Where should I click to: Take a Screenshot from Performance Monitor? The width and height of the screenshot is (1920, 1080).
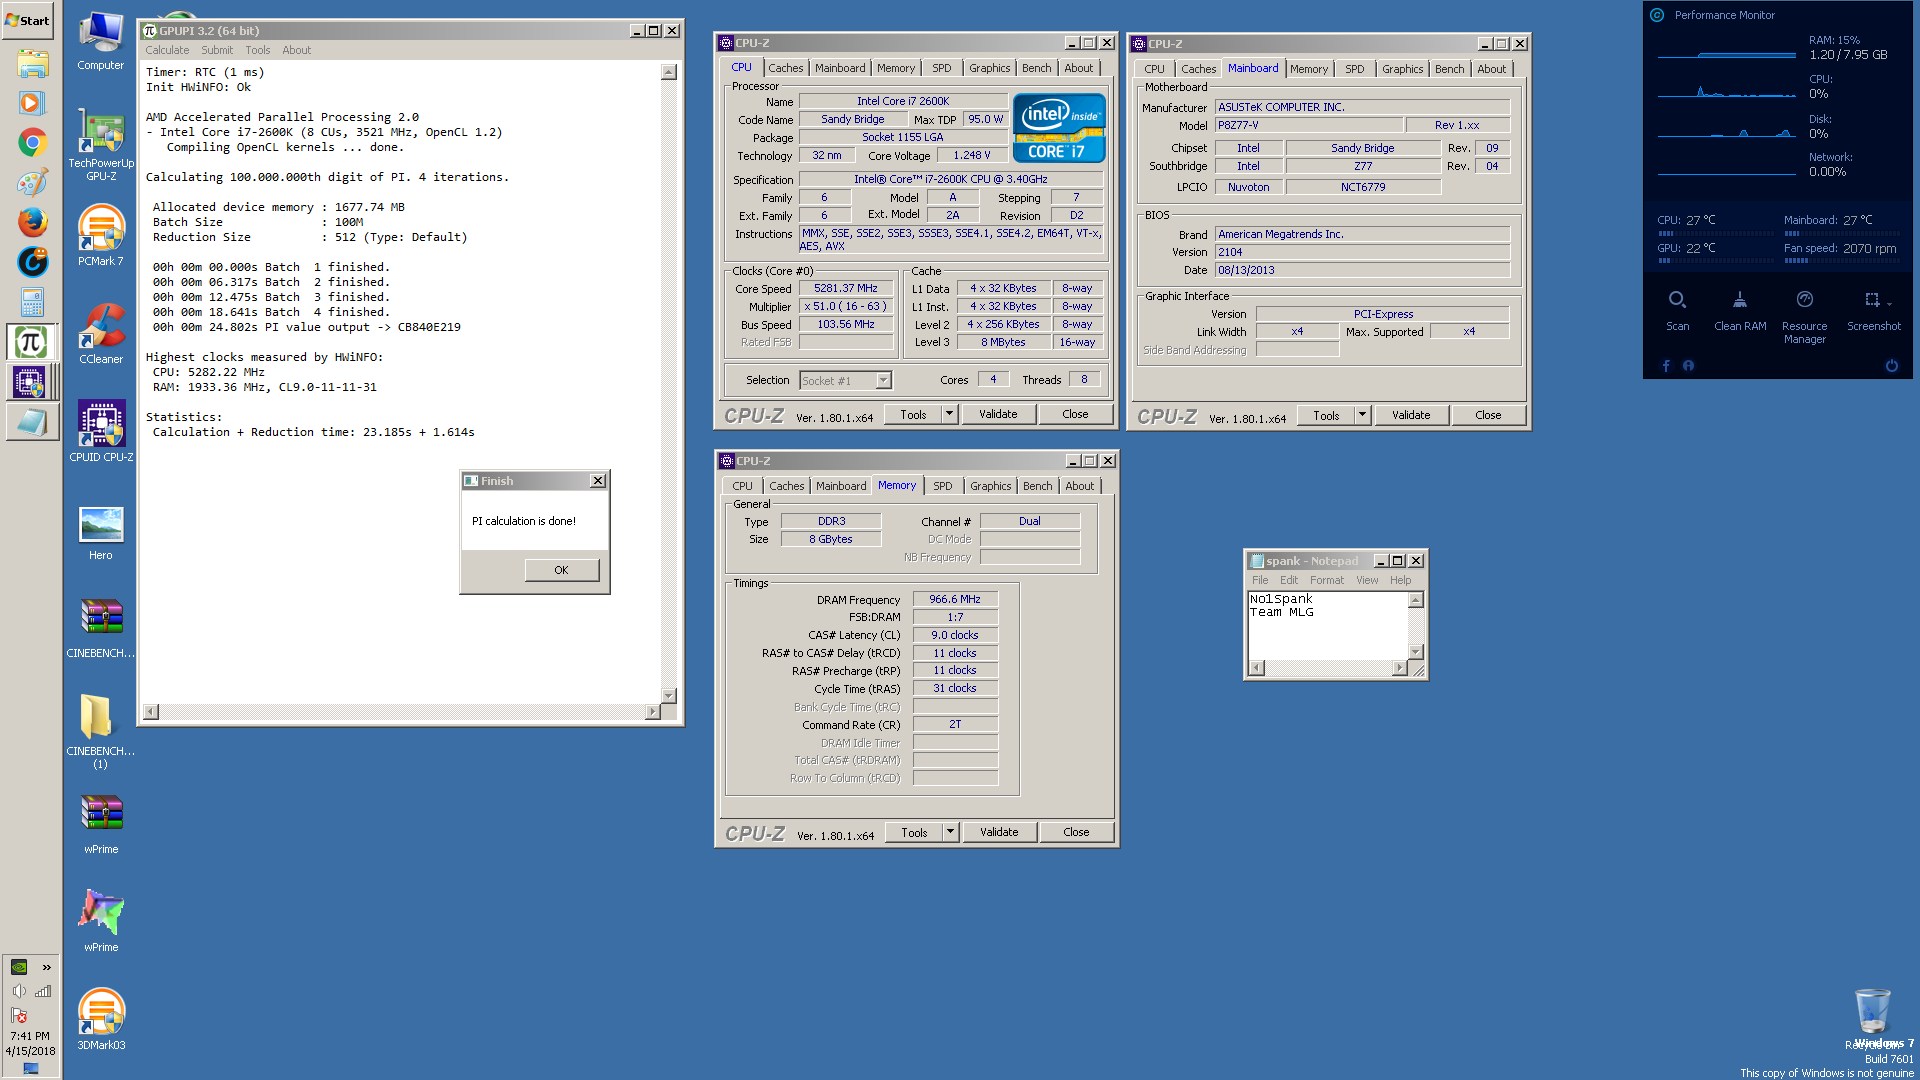point(1872,311)
